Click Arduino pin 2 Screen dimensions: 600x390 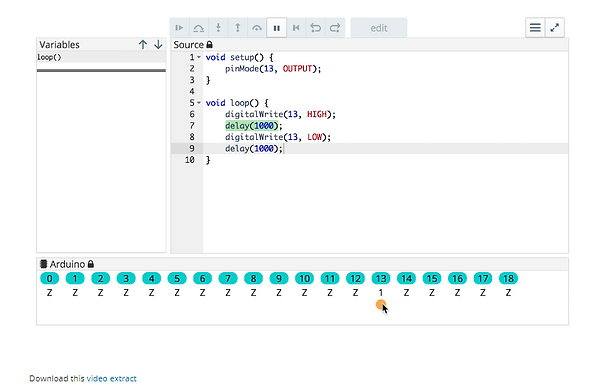(x=100, y=278)
